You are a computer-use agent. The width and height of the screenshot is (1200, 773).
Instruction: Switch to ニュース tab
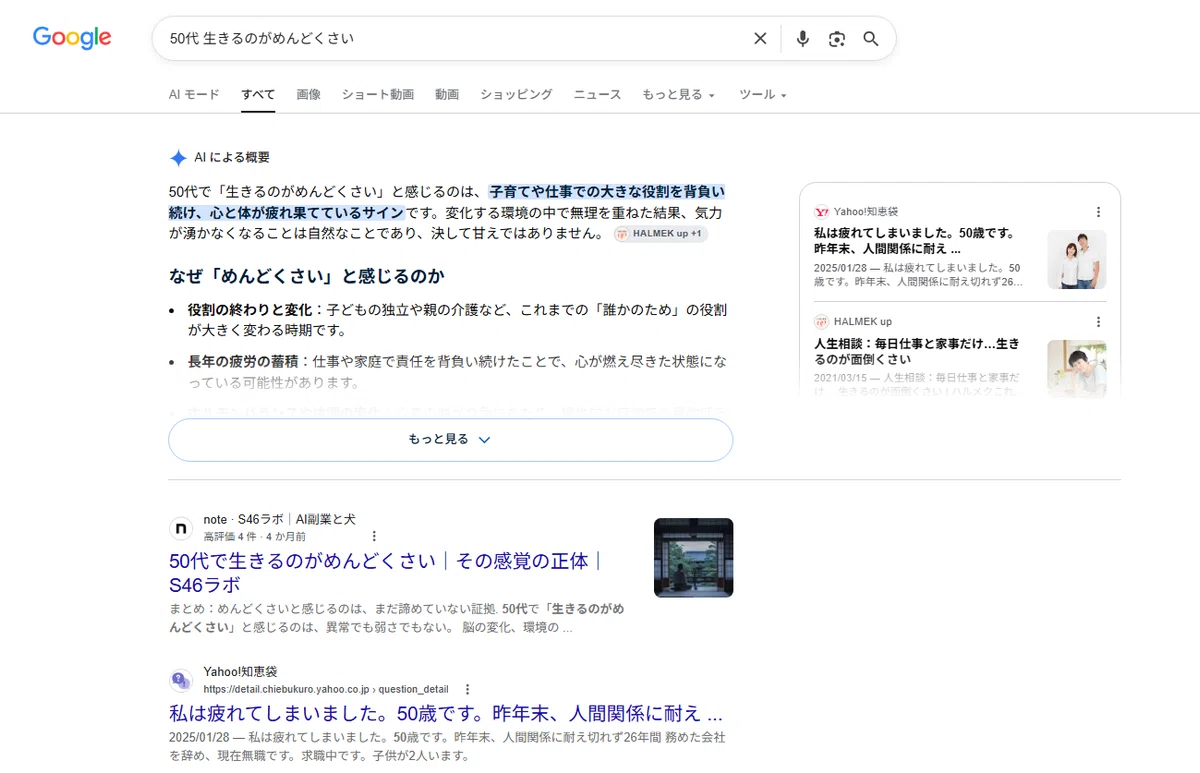[x=597, y=94]
